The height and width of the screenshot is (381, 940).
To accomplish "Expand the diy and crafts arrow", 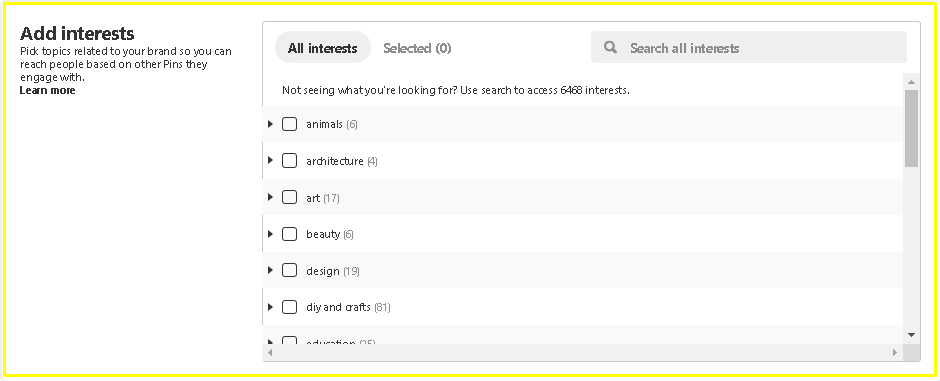I will pos(270,307).
